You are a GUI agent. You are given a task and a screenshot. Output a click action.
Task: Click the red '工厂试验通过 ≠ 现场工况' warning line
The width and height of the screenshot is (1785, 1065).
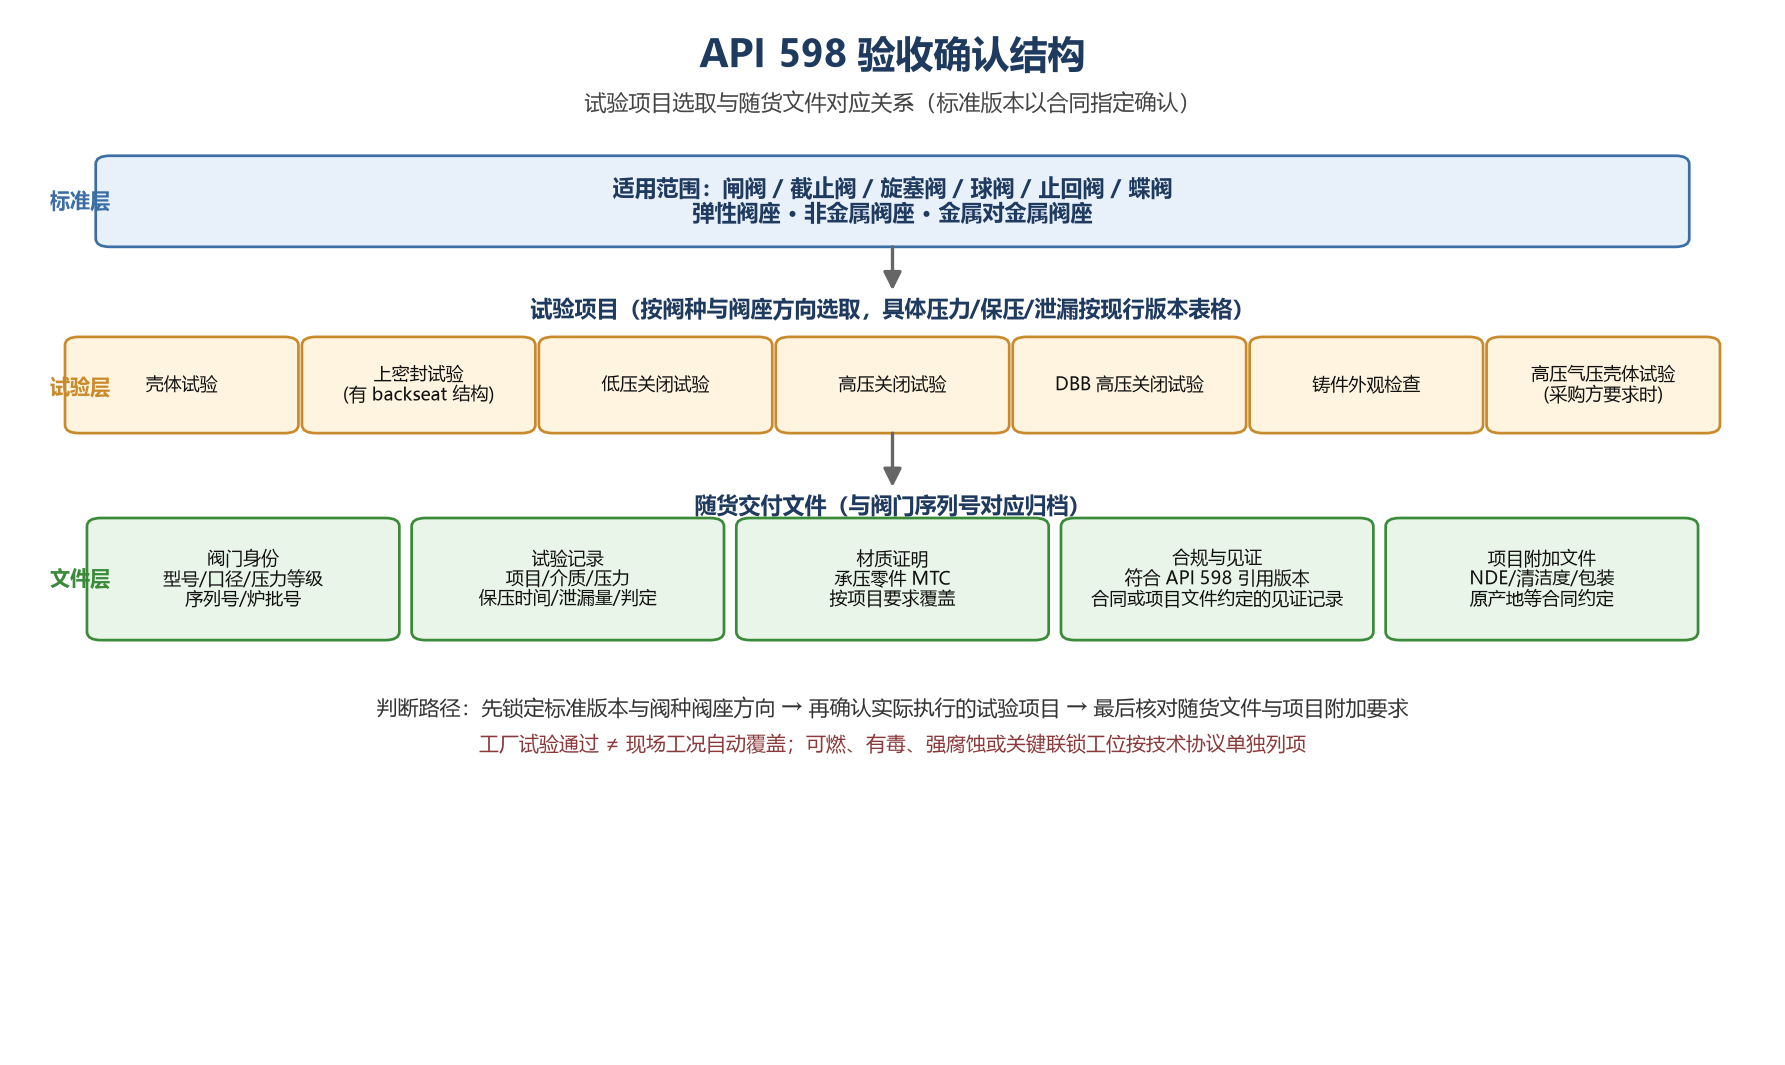pos(892,744)
